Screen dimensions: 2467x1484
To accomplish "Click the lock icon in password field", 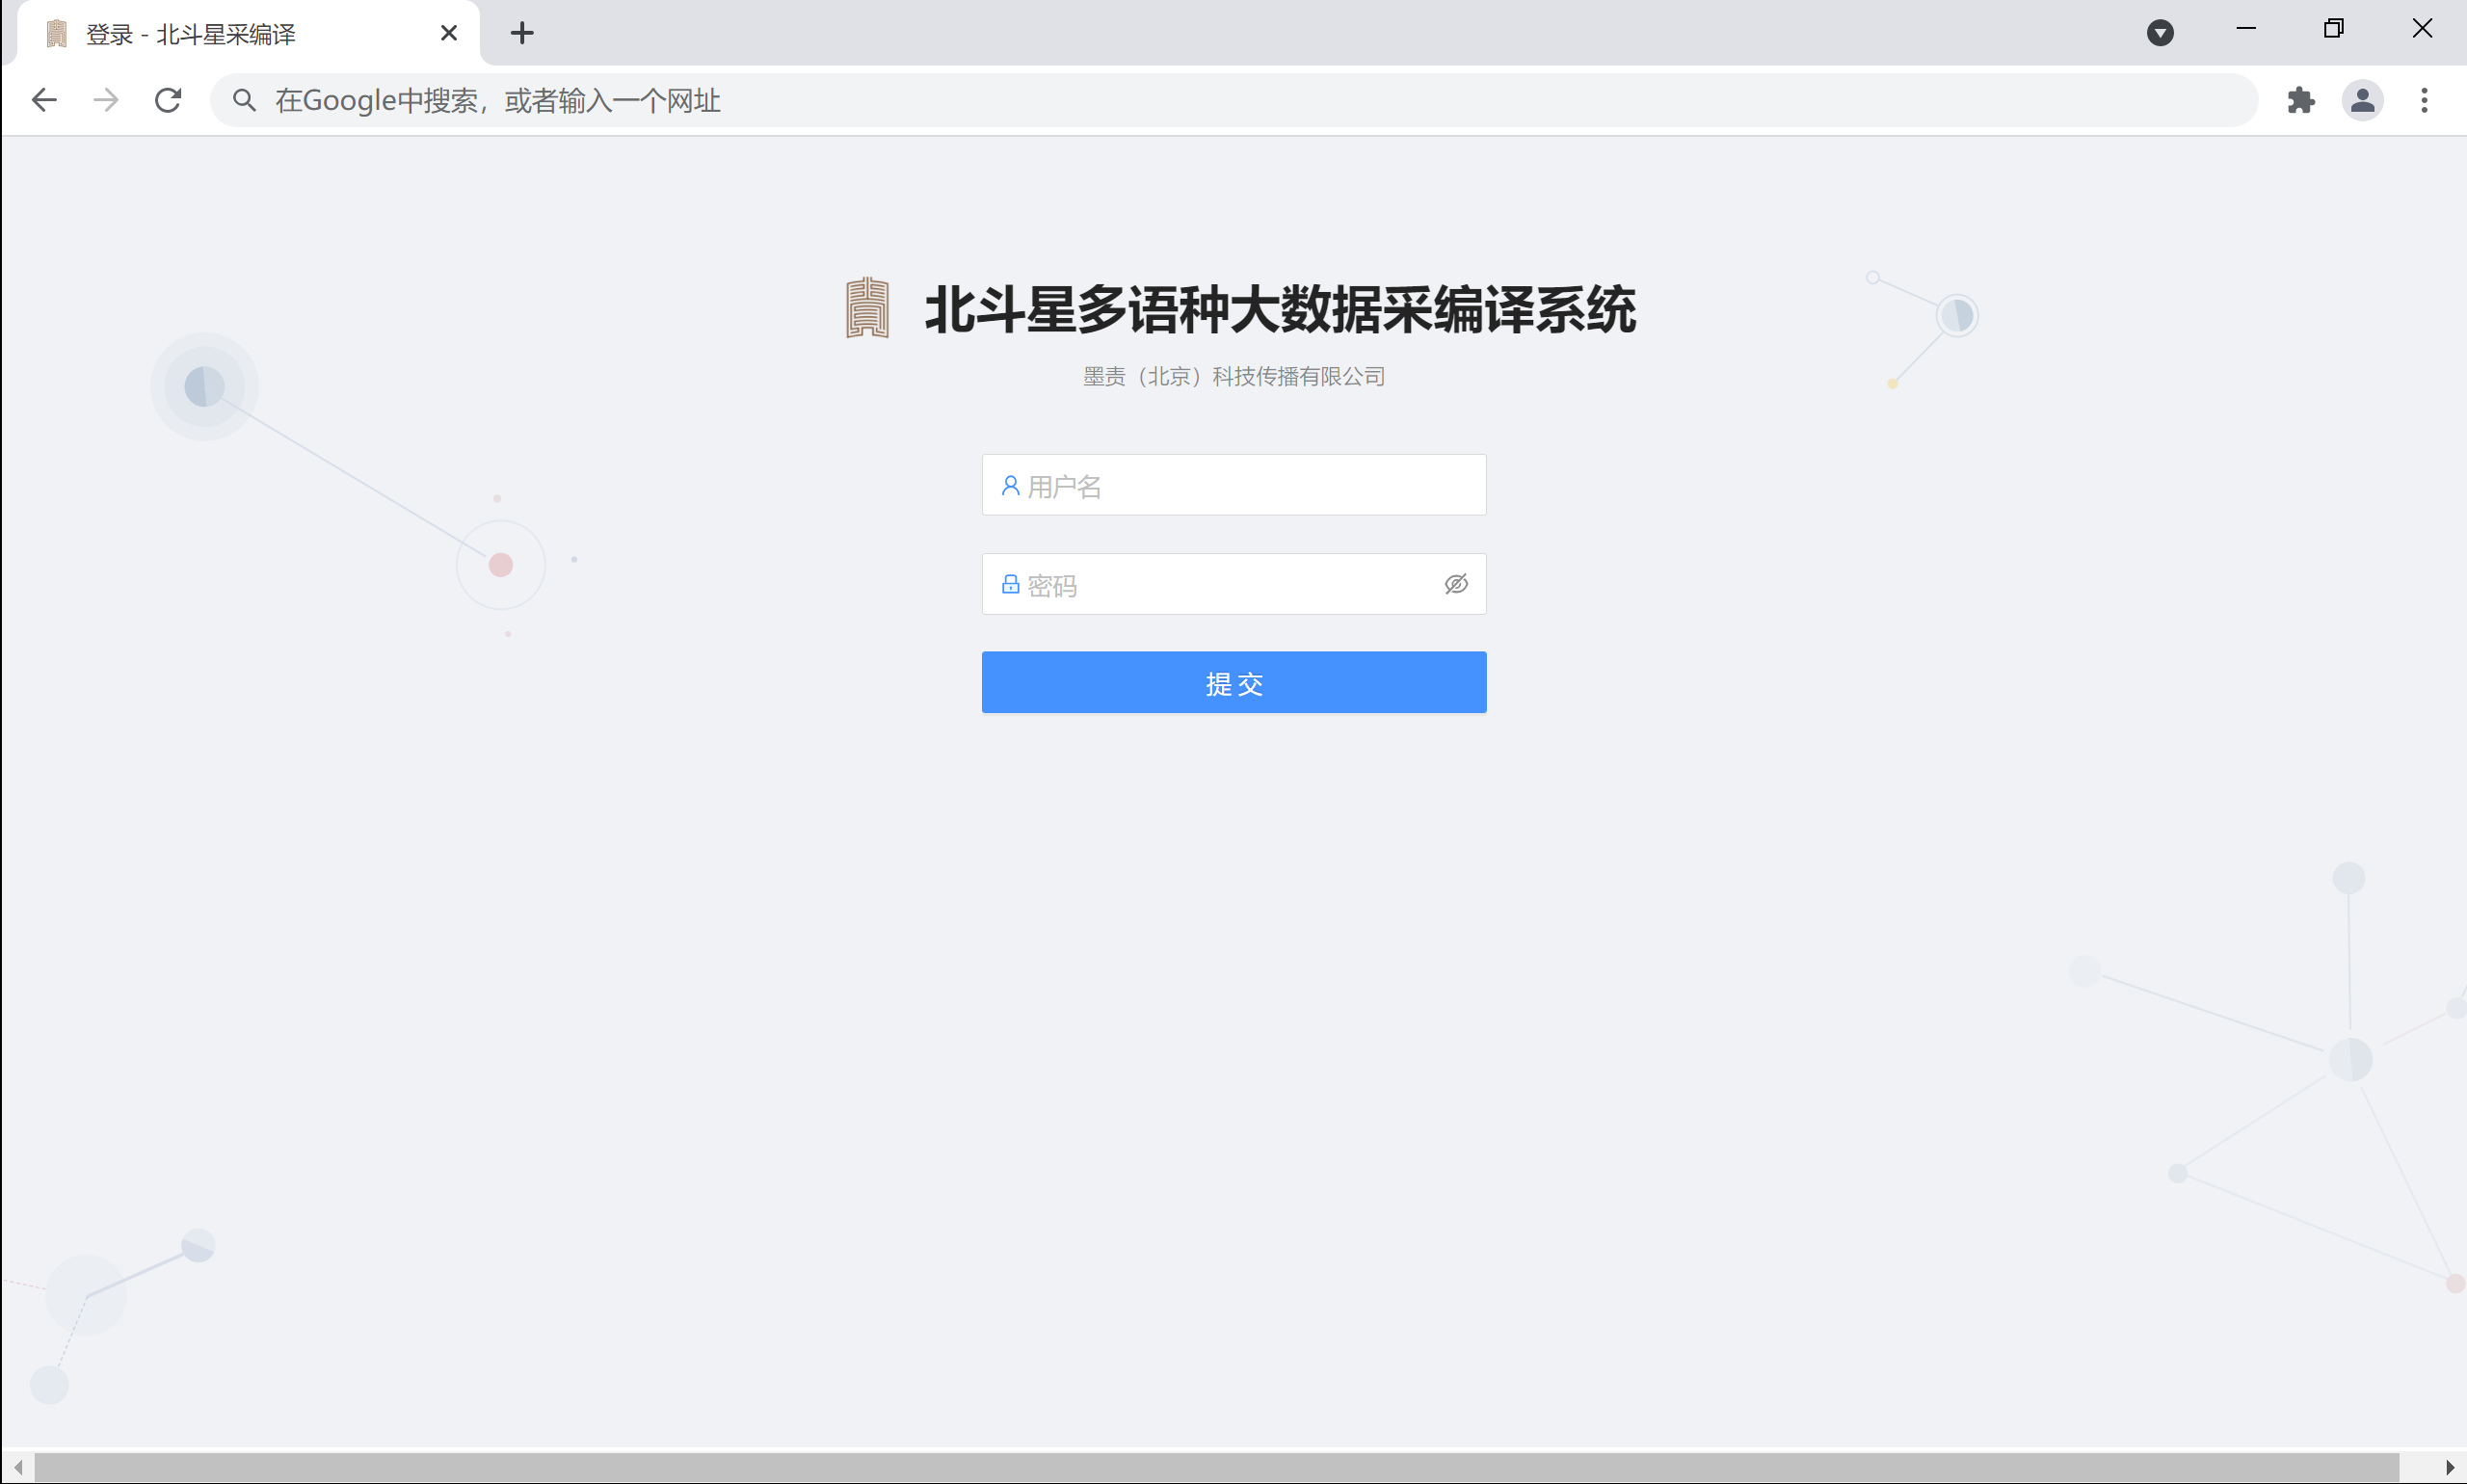I will 1010,585.
